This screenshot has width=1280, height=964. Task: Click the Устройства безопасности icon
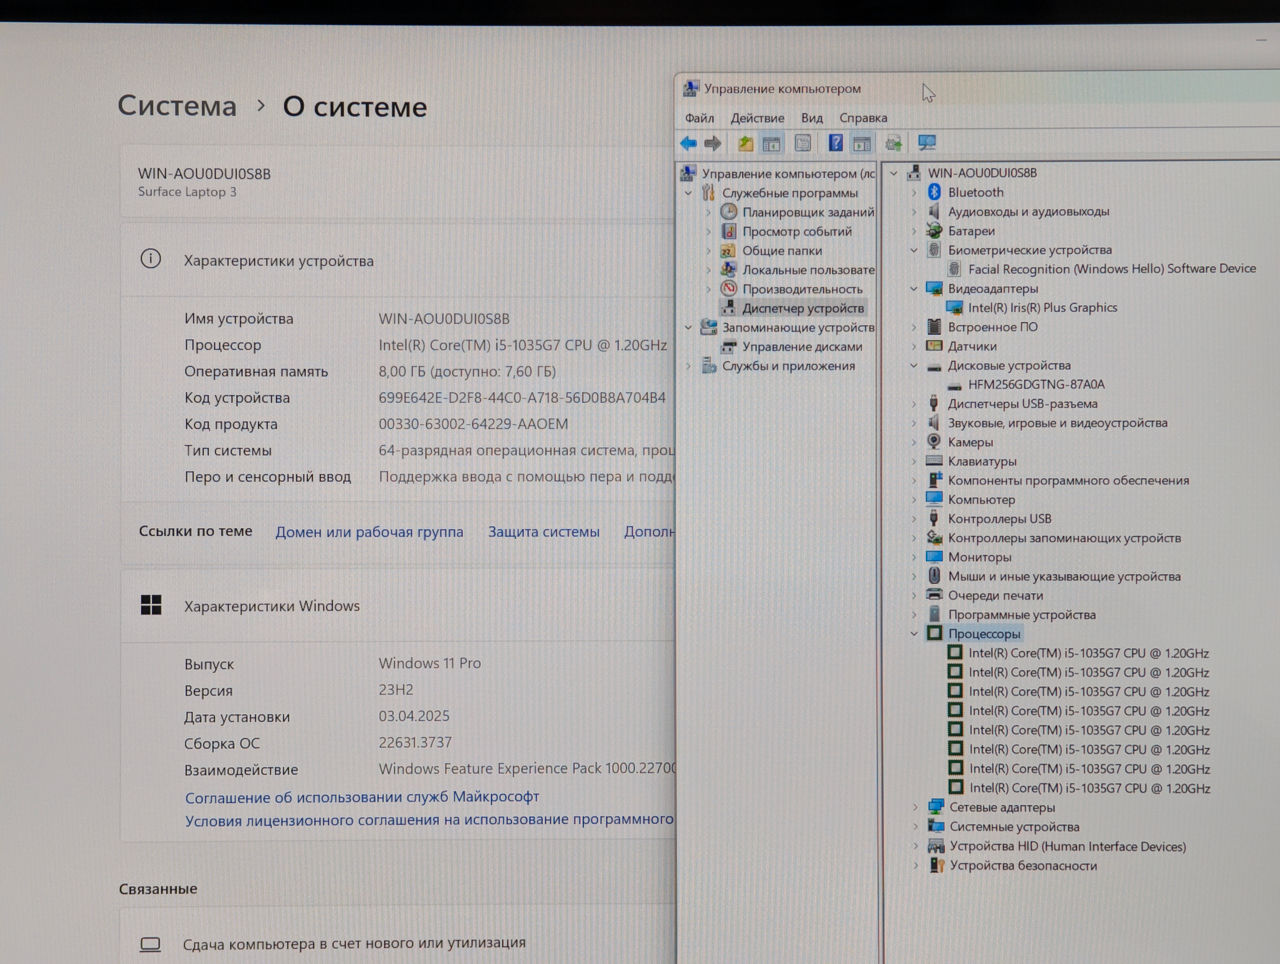click(x=936, y=865)
